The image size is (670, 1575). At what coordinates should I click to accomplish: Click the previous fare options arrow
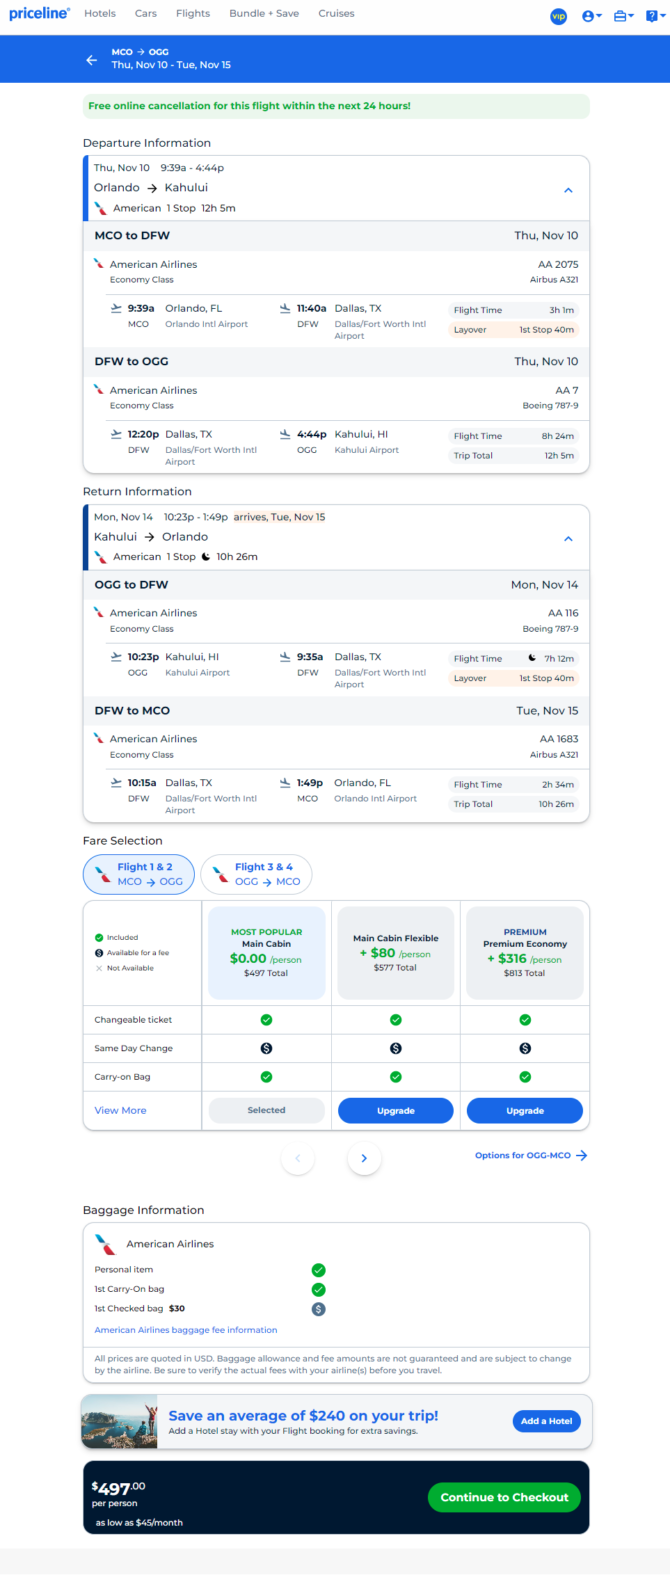298,1158
